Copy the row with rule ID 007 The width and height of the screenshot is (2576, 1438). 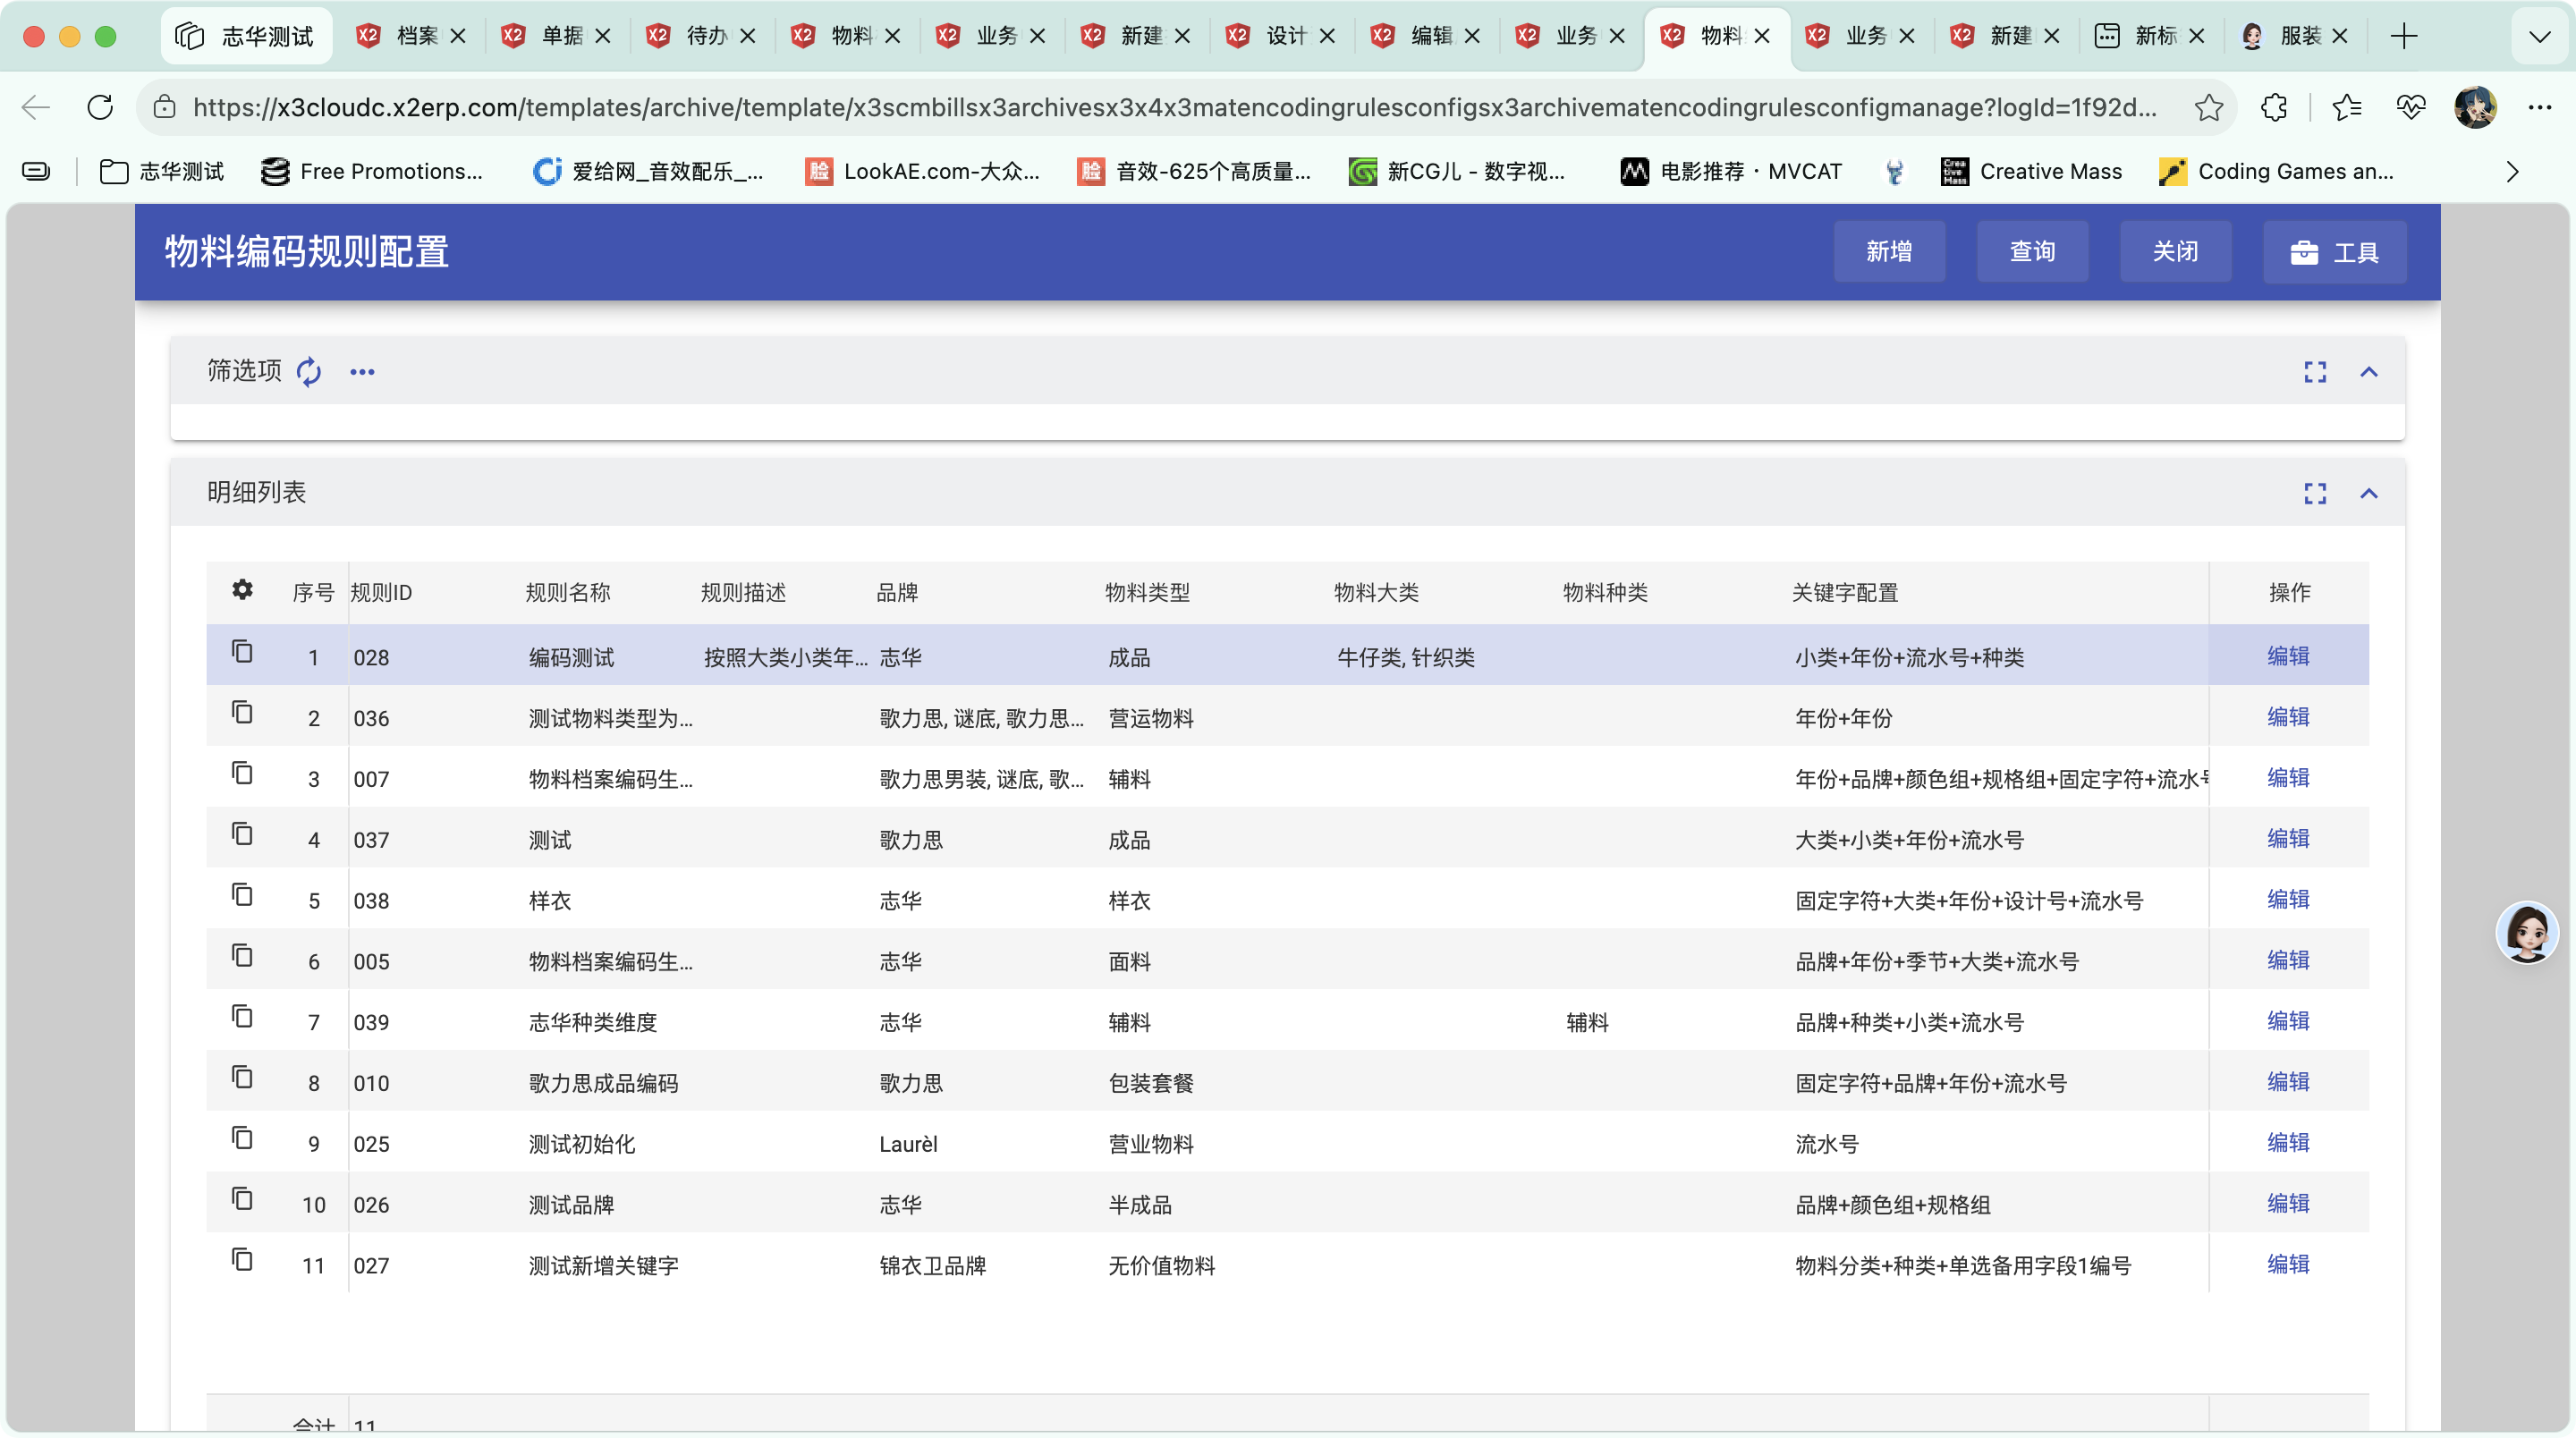tap(242, 774)
